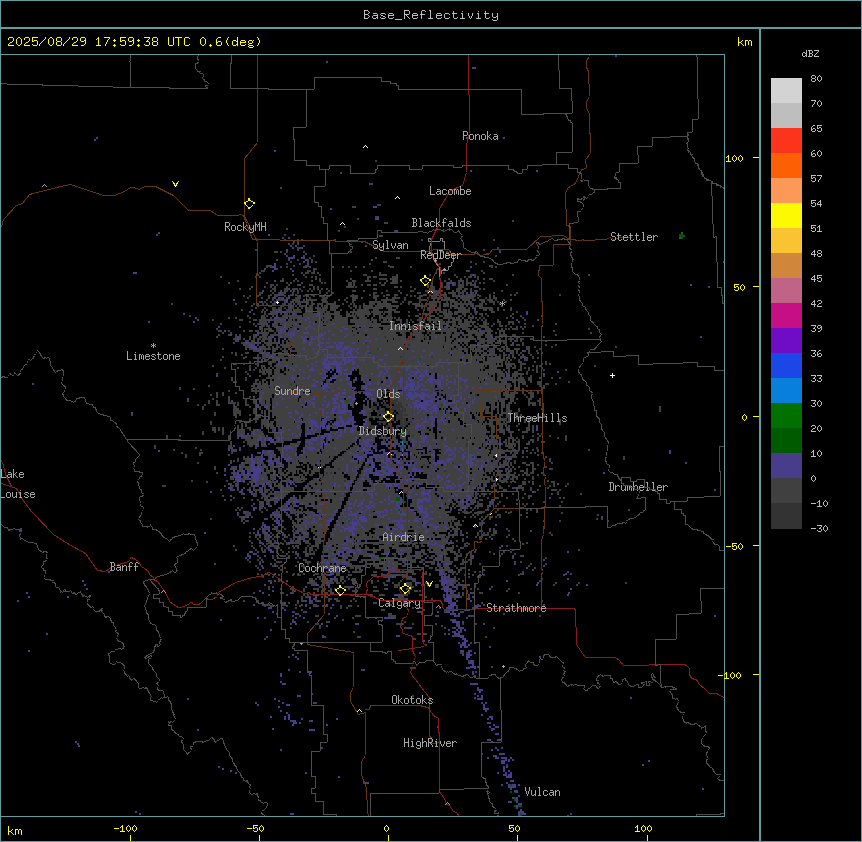The width and height of the screenshot is (862, 842).
Task: Select the white plus marker north of Drumheller
Action: pos(612,375)
